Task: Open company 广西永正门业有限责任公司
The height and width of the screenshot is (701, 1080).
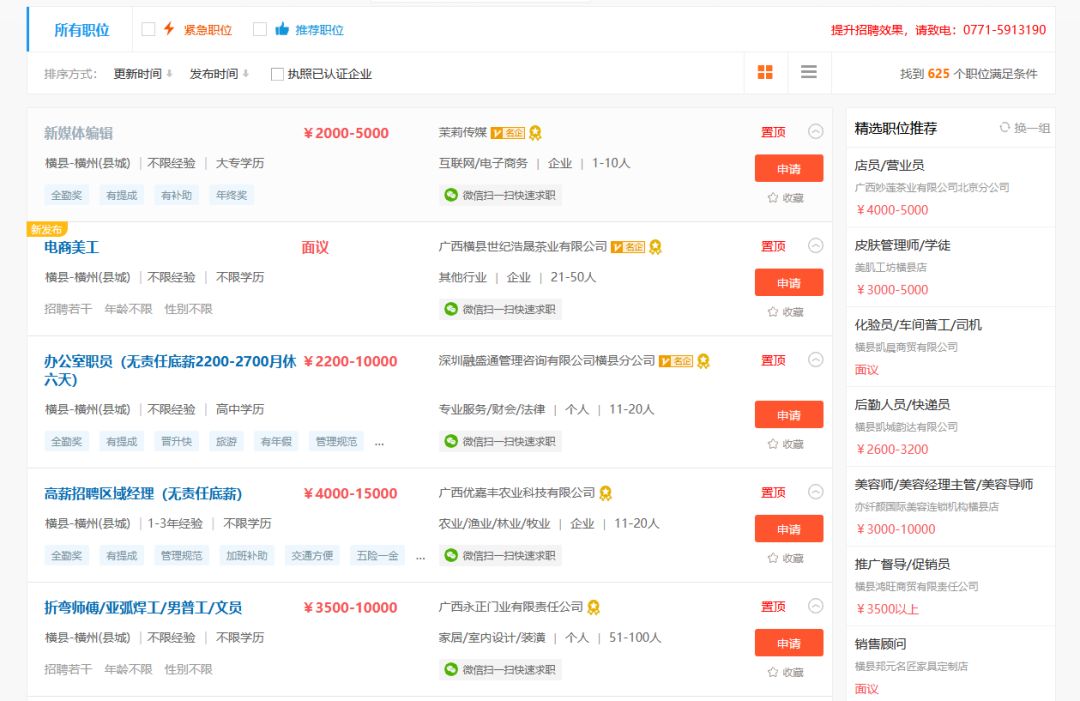Action: (x=511, y=607)
